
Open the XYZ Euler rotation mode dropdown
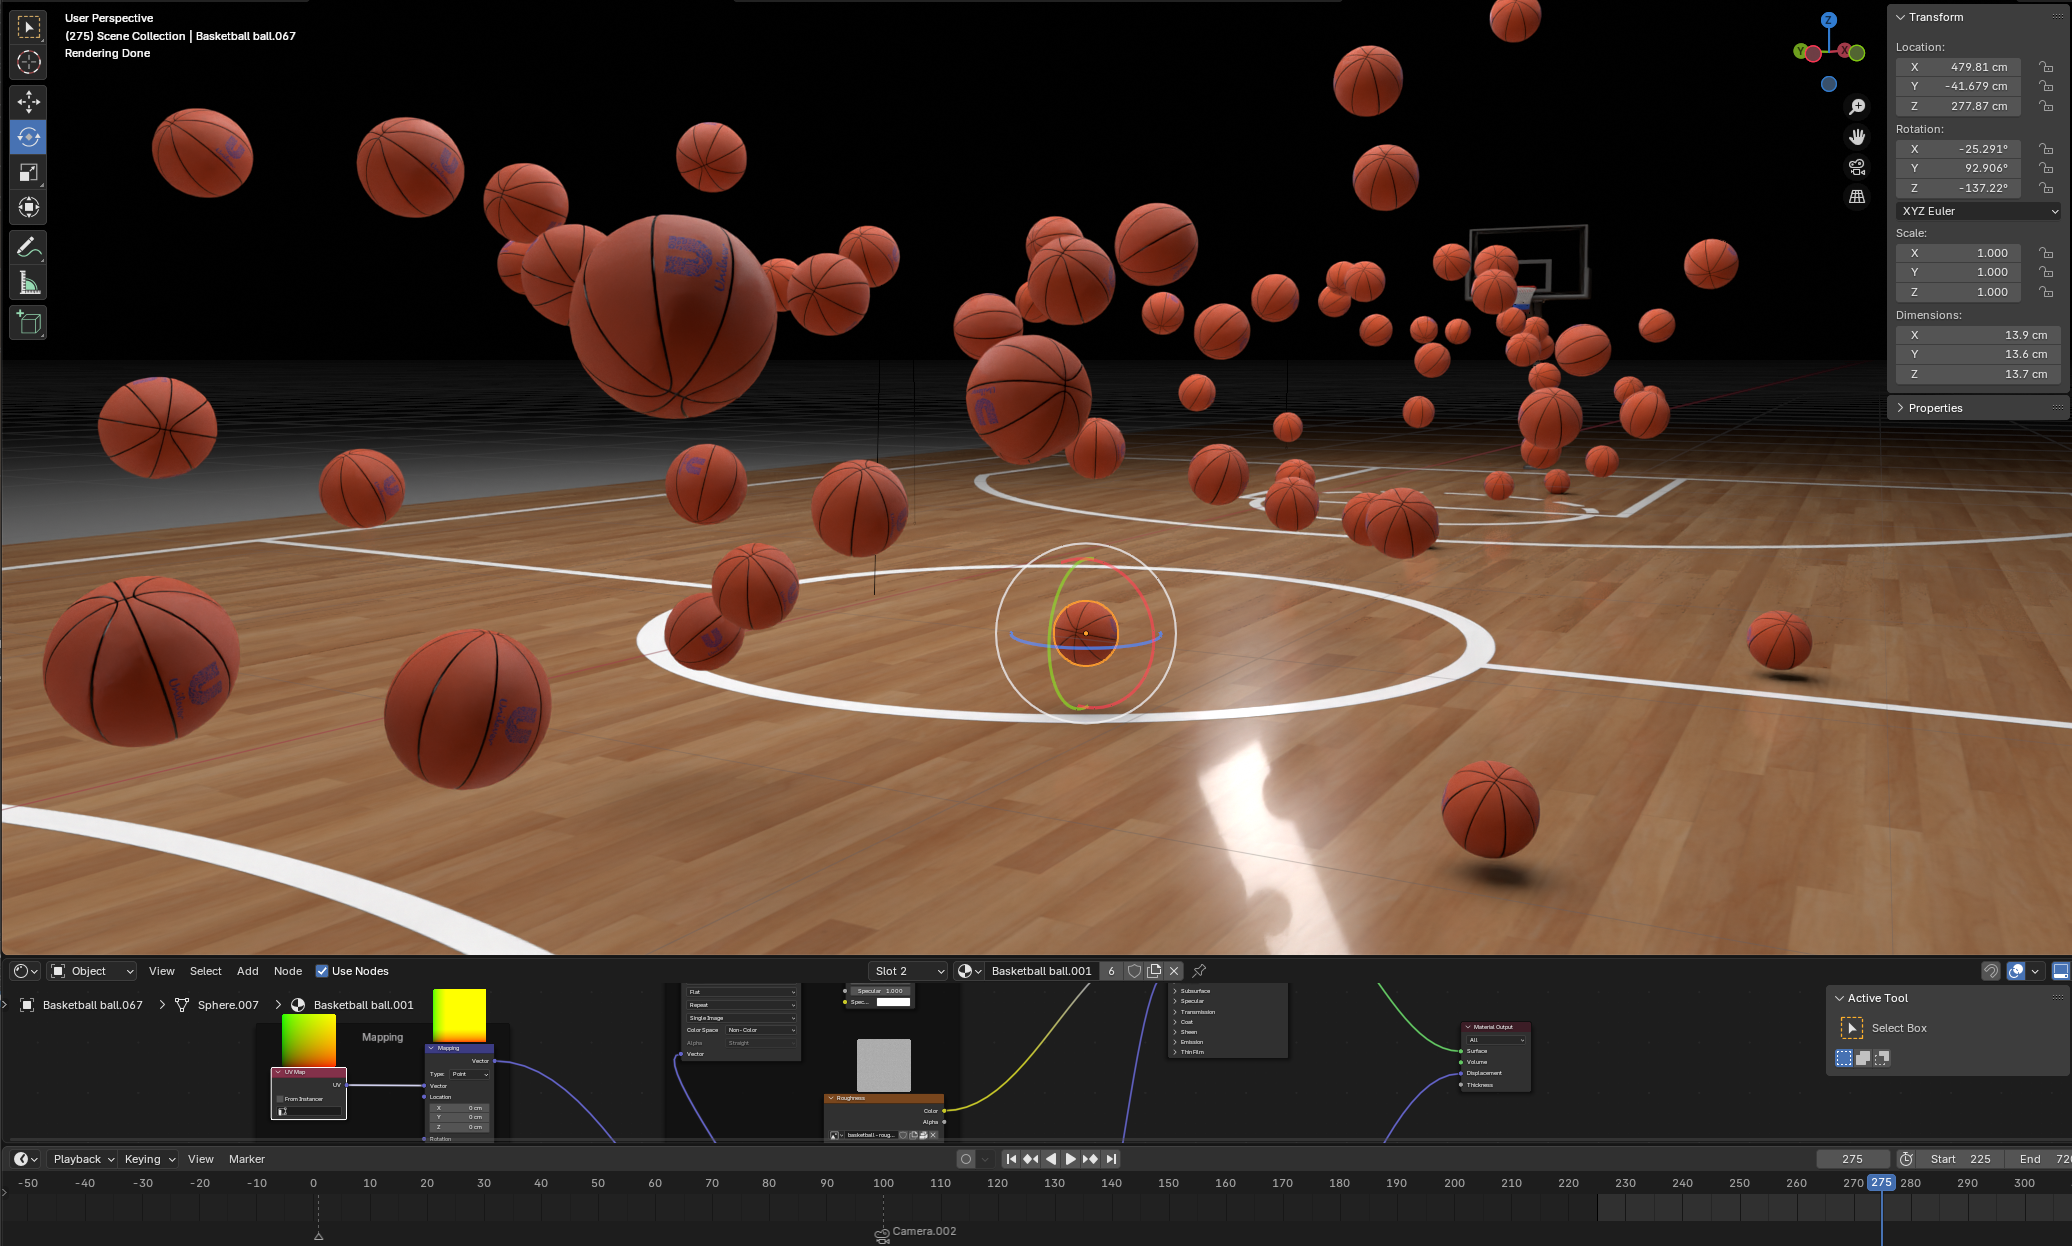(1978, 211)
